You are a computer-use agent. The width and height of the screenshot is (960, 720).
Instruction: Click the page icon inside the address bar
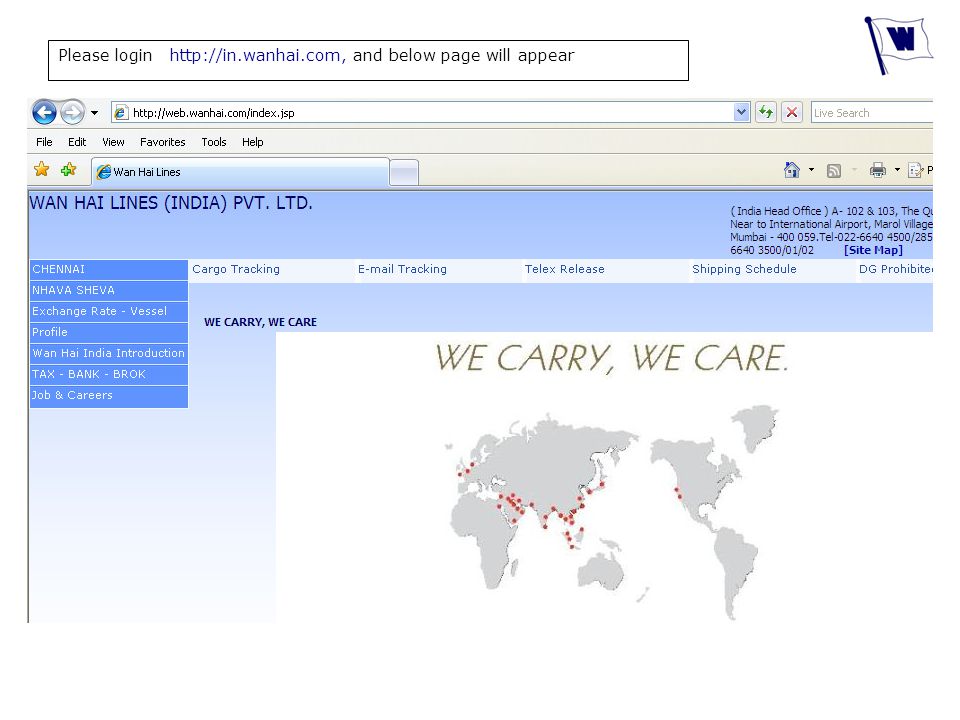pyautogui.click(x=121, y=113)
